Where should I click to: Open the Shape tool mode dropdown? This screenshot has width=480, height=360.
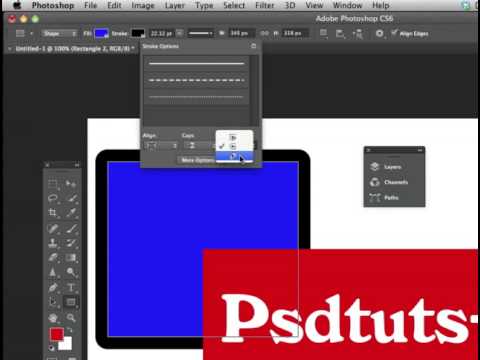[59, 33]
